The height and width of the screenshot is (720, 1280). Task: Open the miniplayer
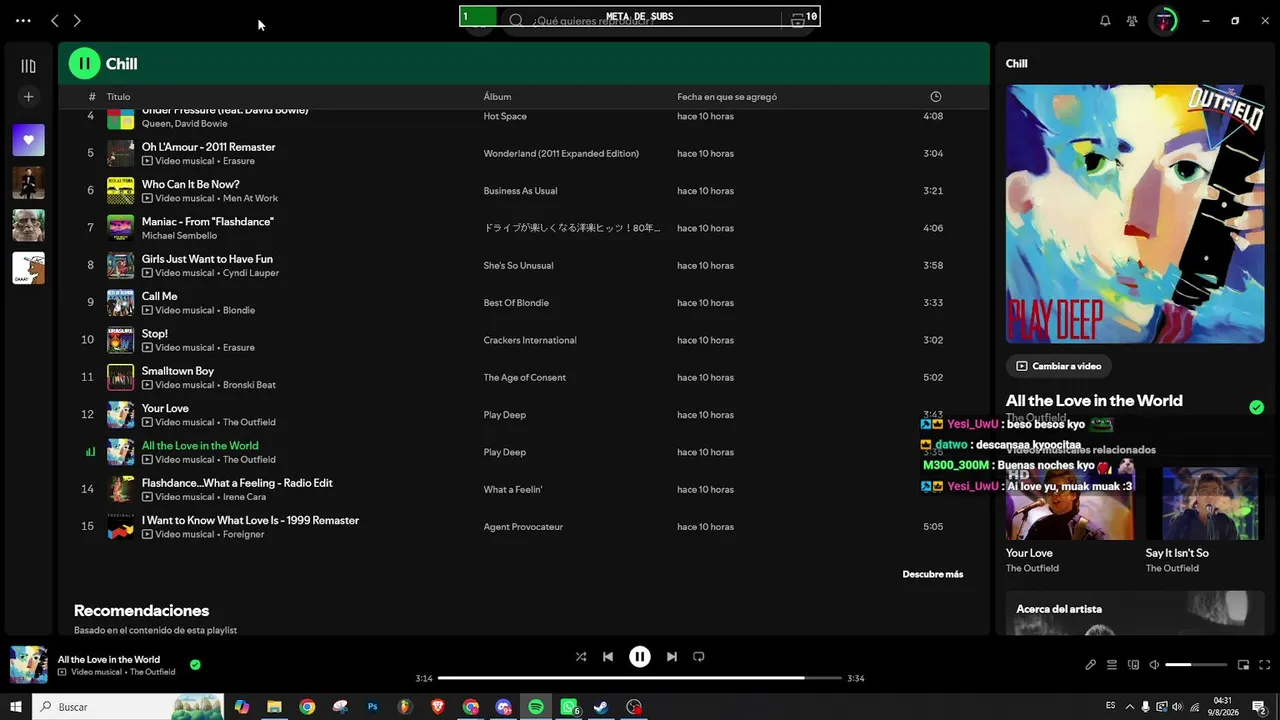[1244, 665]
